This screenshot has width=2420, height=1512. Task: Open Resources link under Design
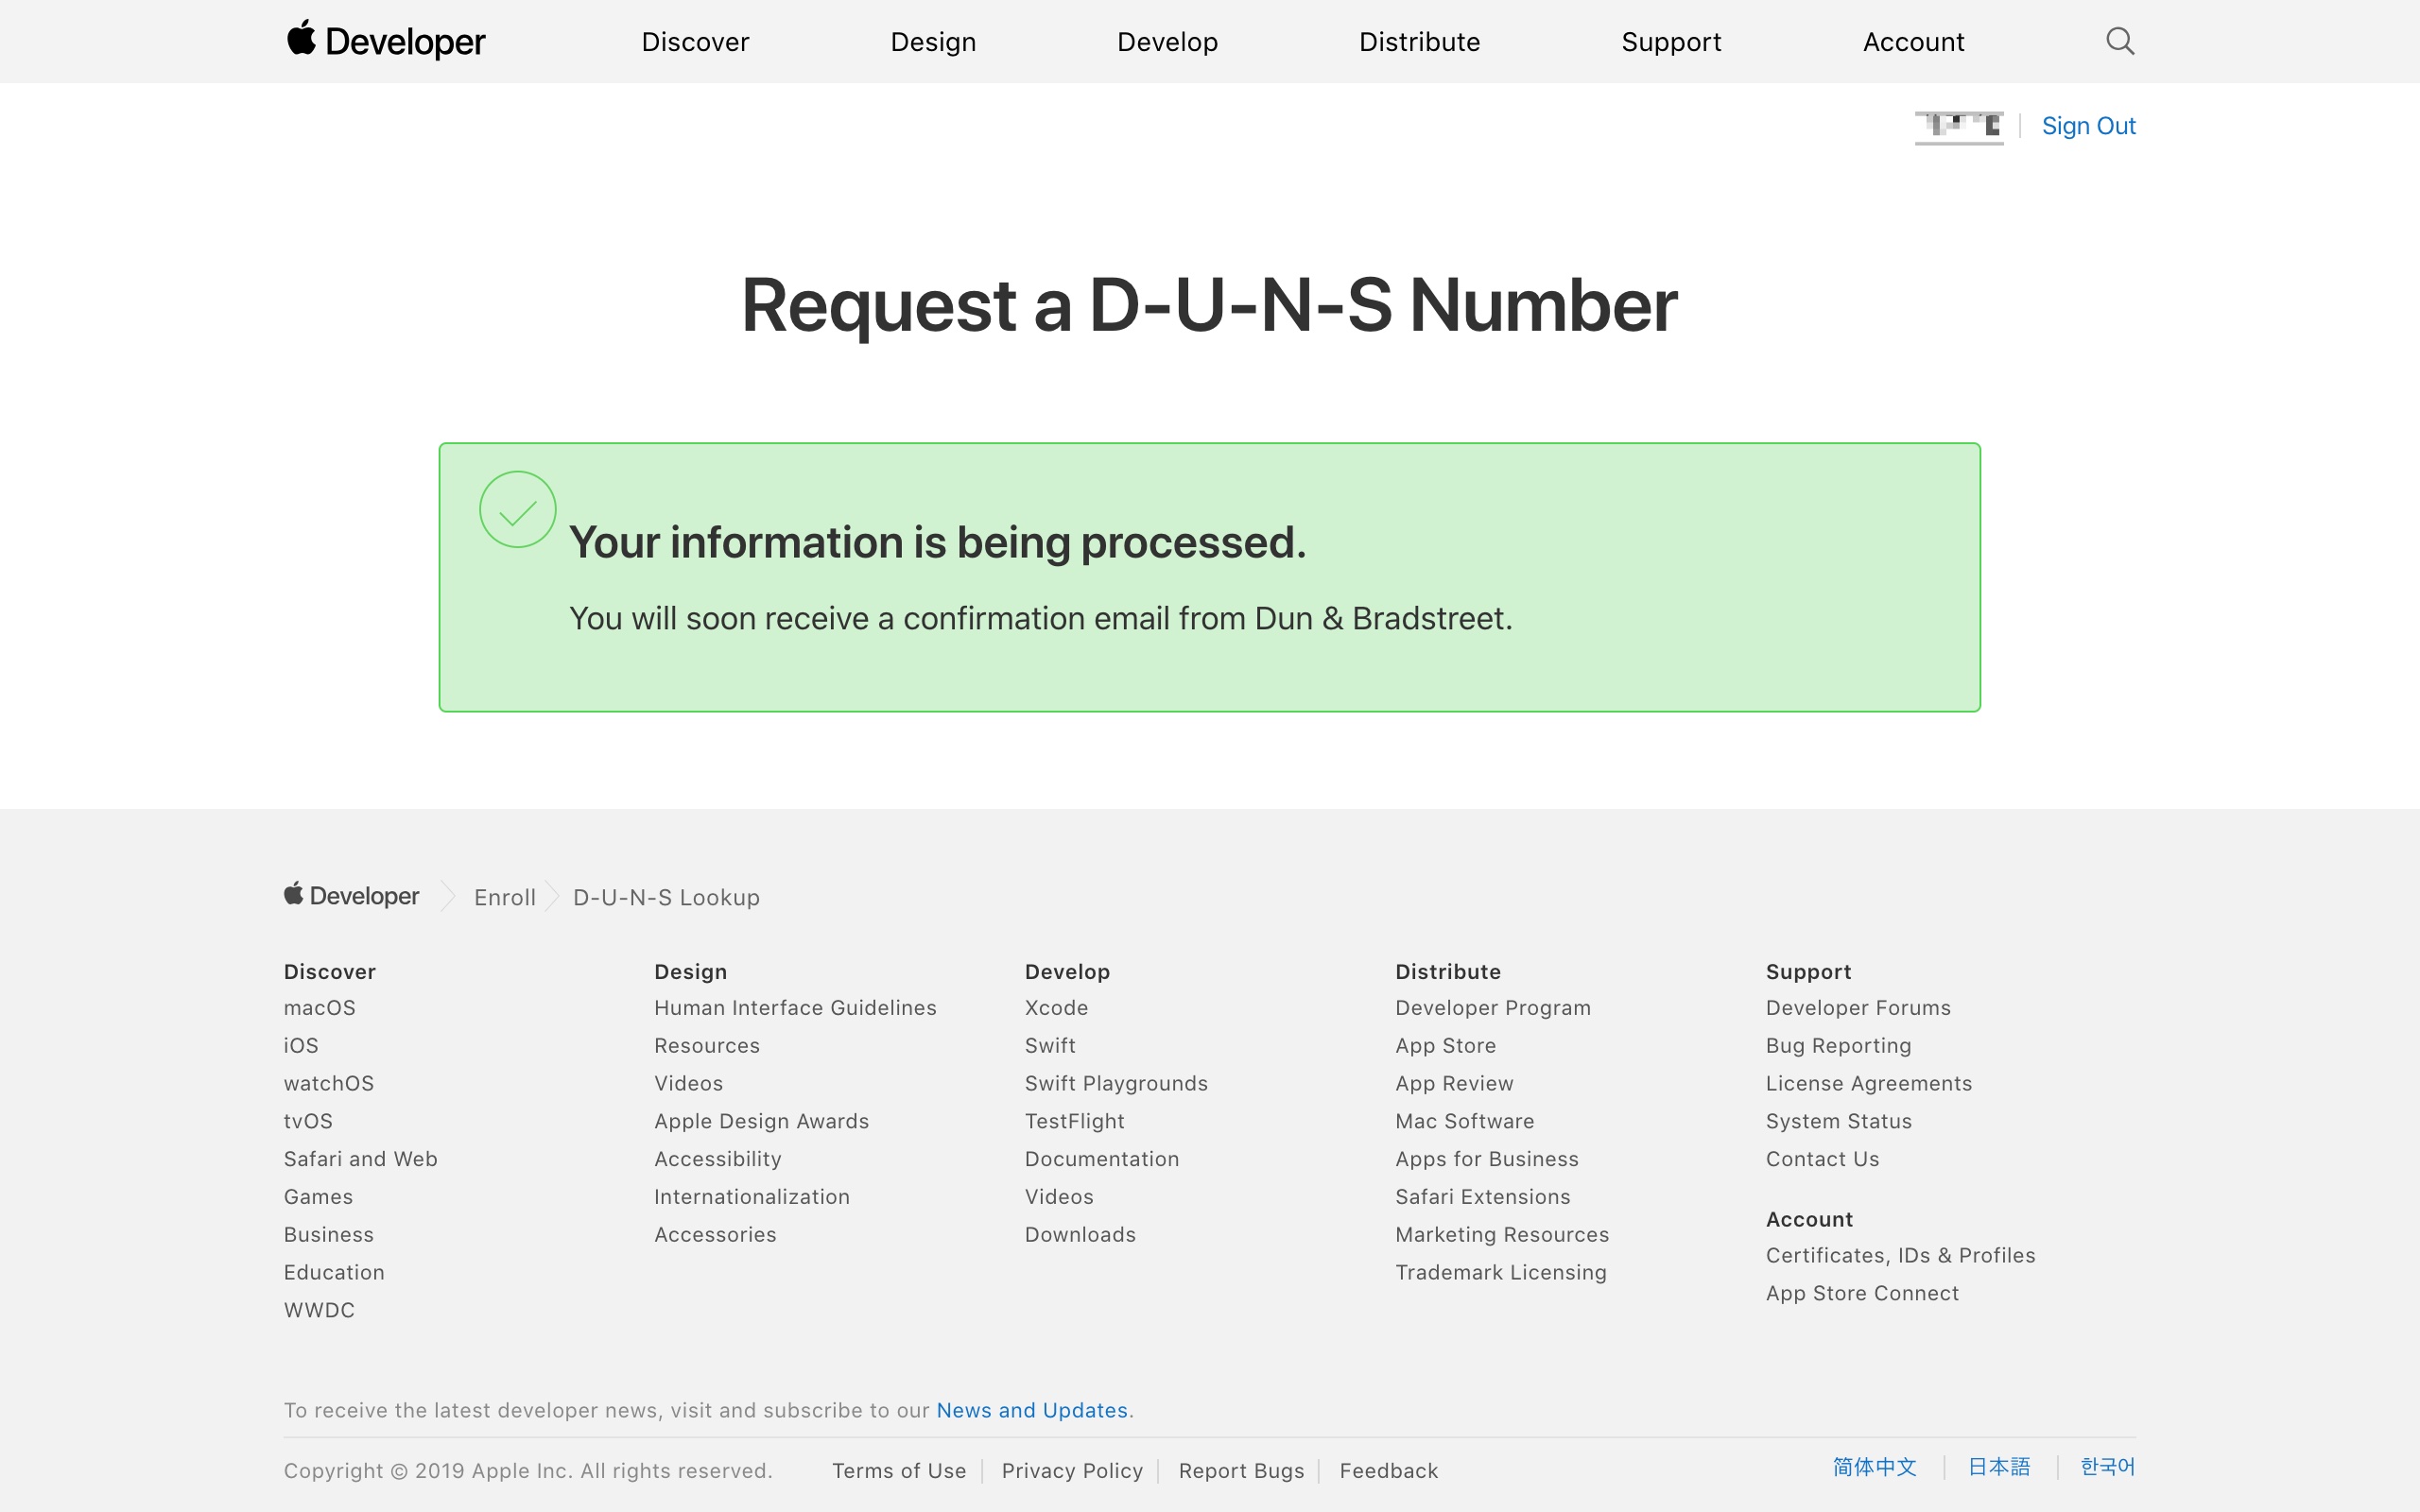coord(707,1046)
